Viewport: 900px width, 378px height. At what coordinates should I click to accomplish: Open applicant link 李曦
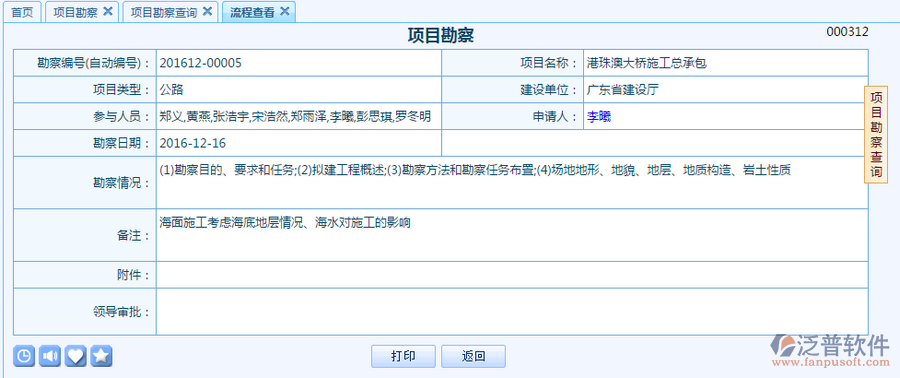pos(599,117)
